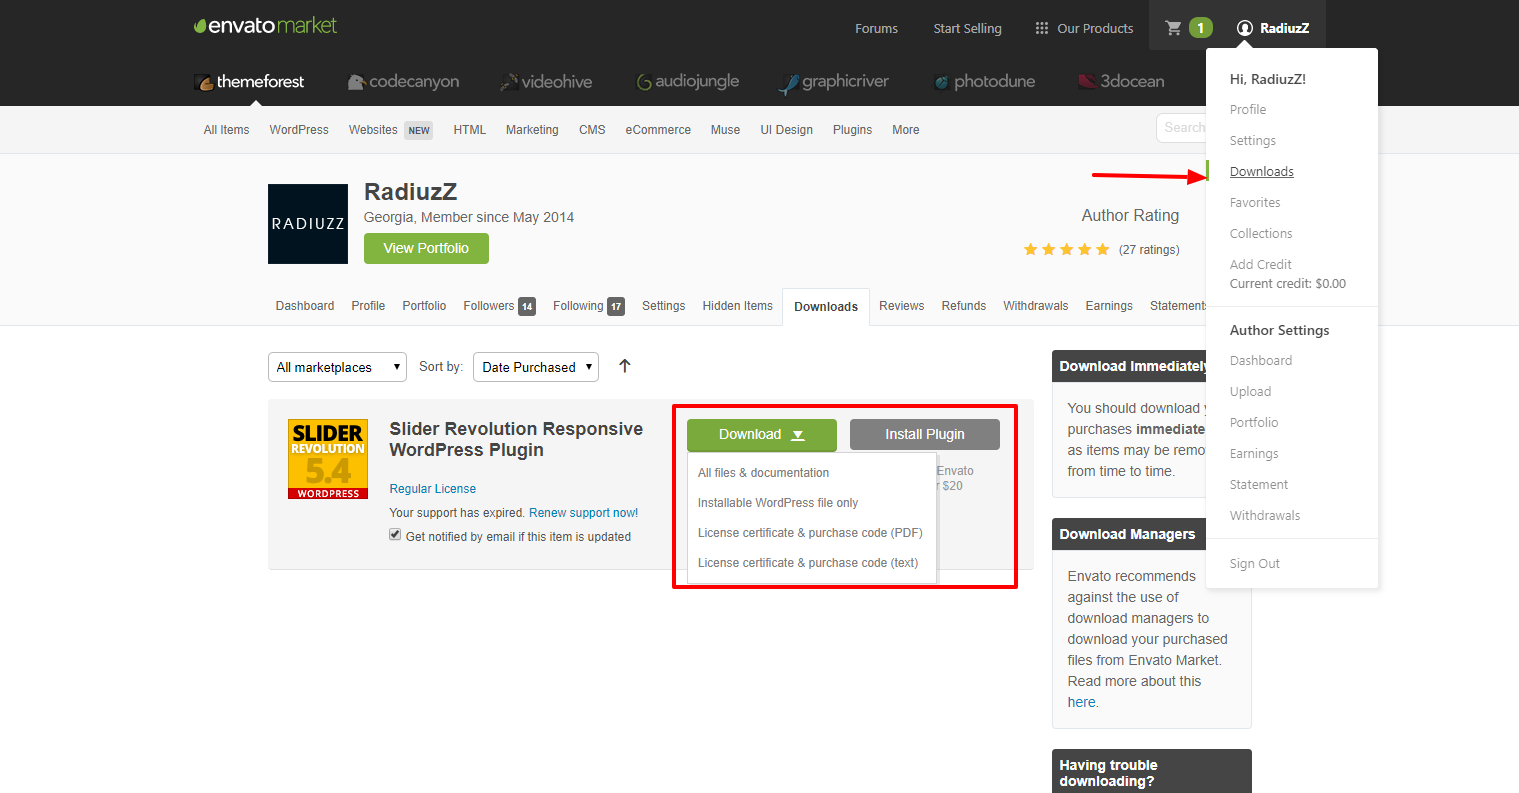Click the Envato Market logo
Image resolution: width=1519 pixels, height=793 pixels.
[266, 26]
